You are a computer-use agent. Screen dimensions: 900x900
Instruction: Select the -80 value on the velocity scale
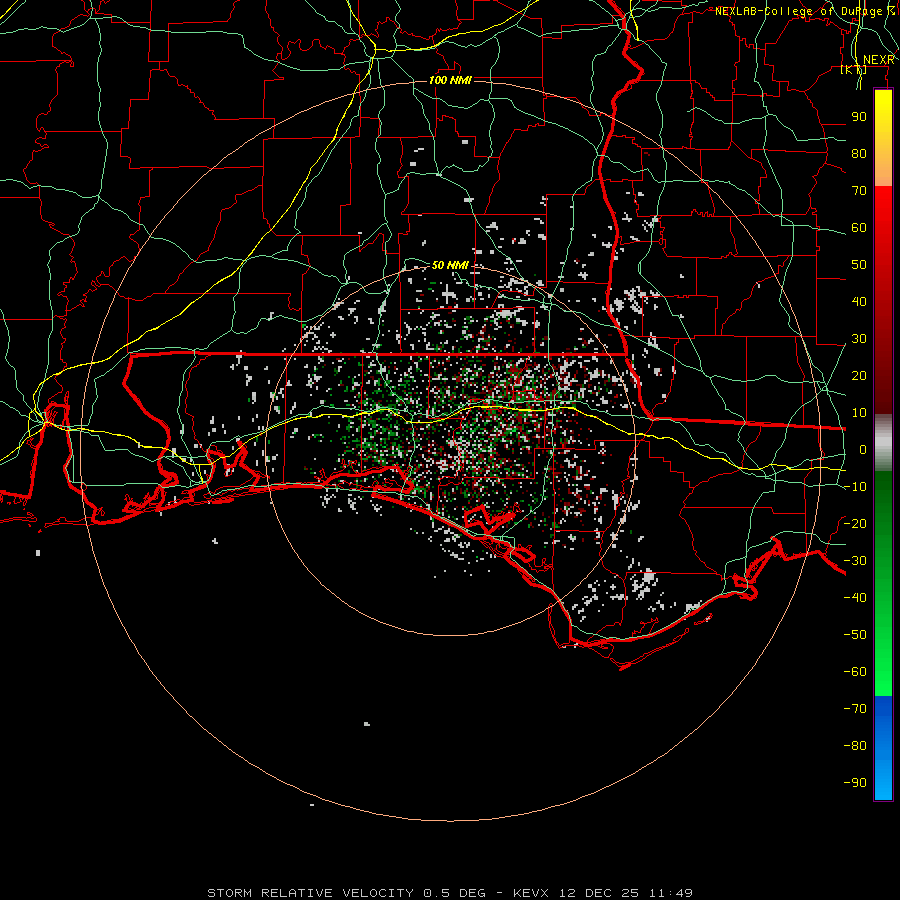pos(855,746)
